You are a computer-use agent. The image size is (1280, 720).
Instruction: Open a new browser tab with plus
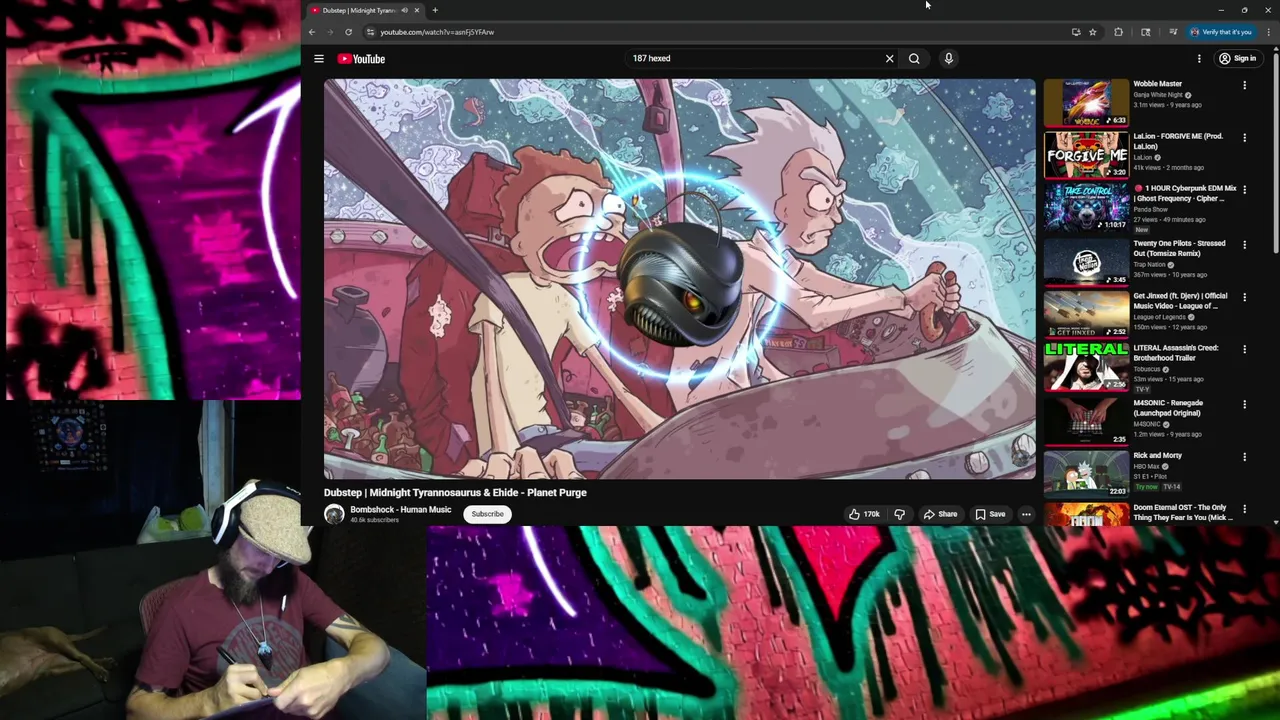coord(435,10)
